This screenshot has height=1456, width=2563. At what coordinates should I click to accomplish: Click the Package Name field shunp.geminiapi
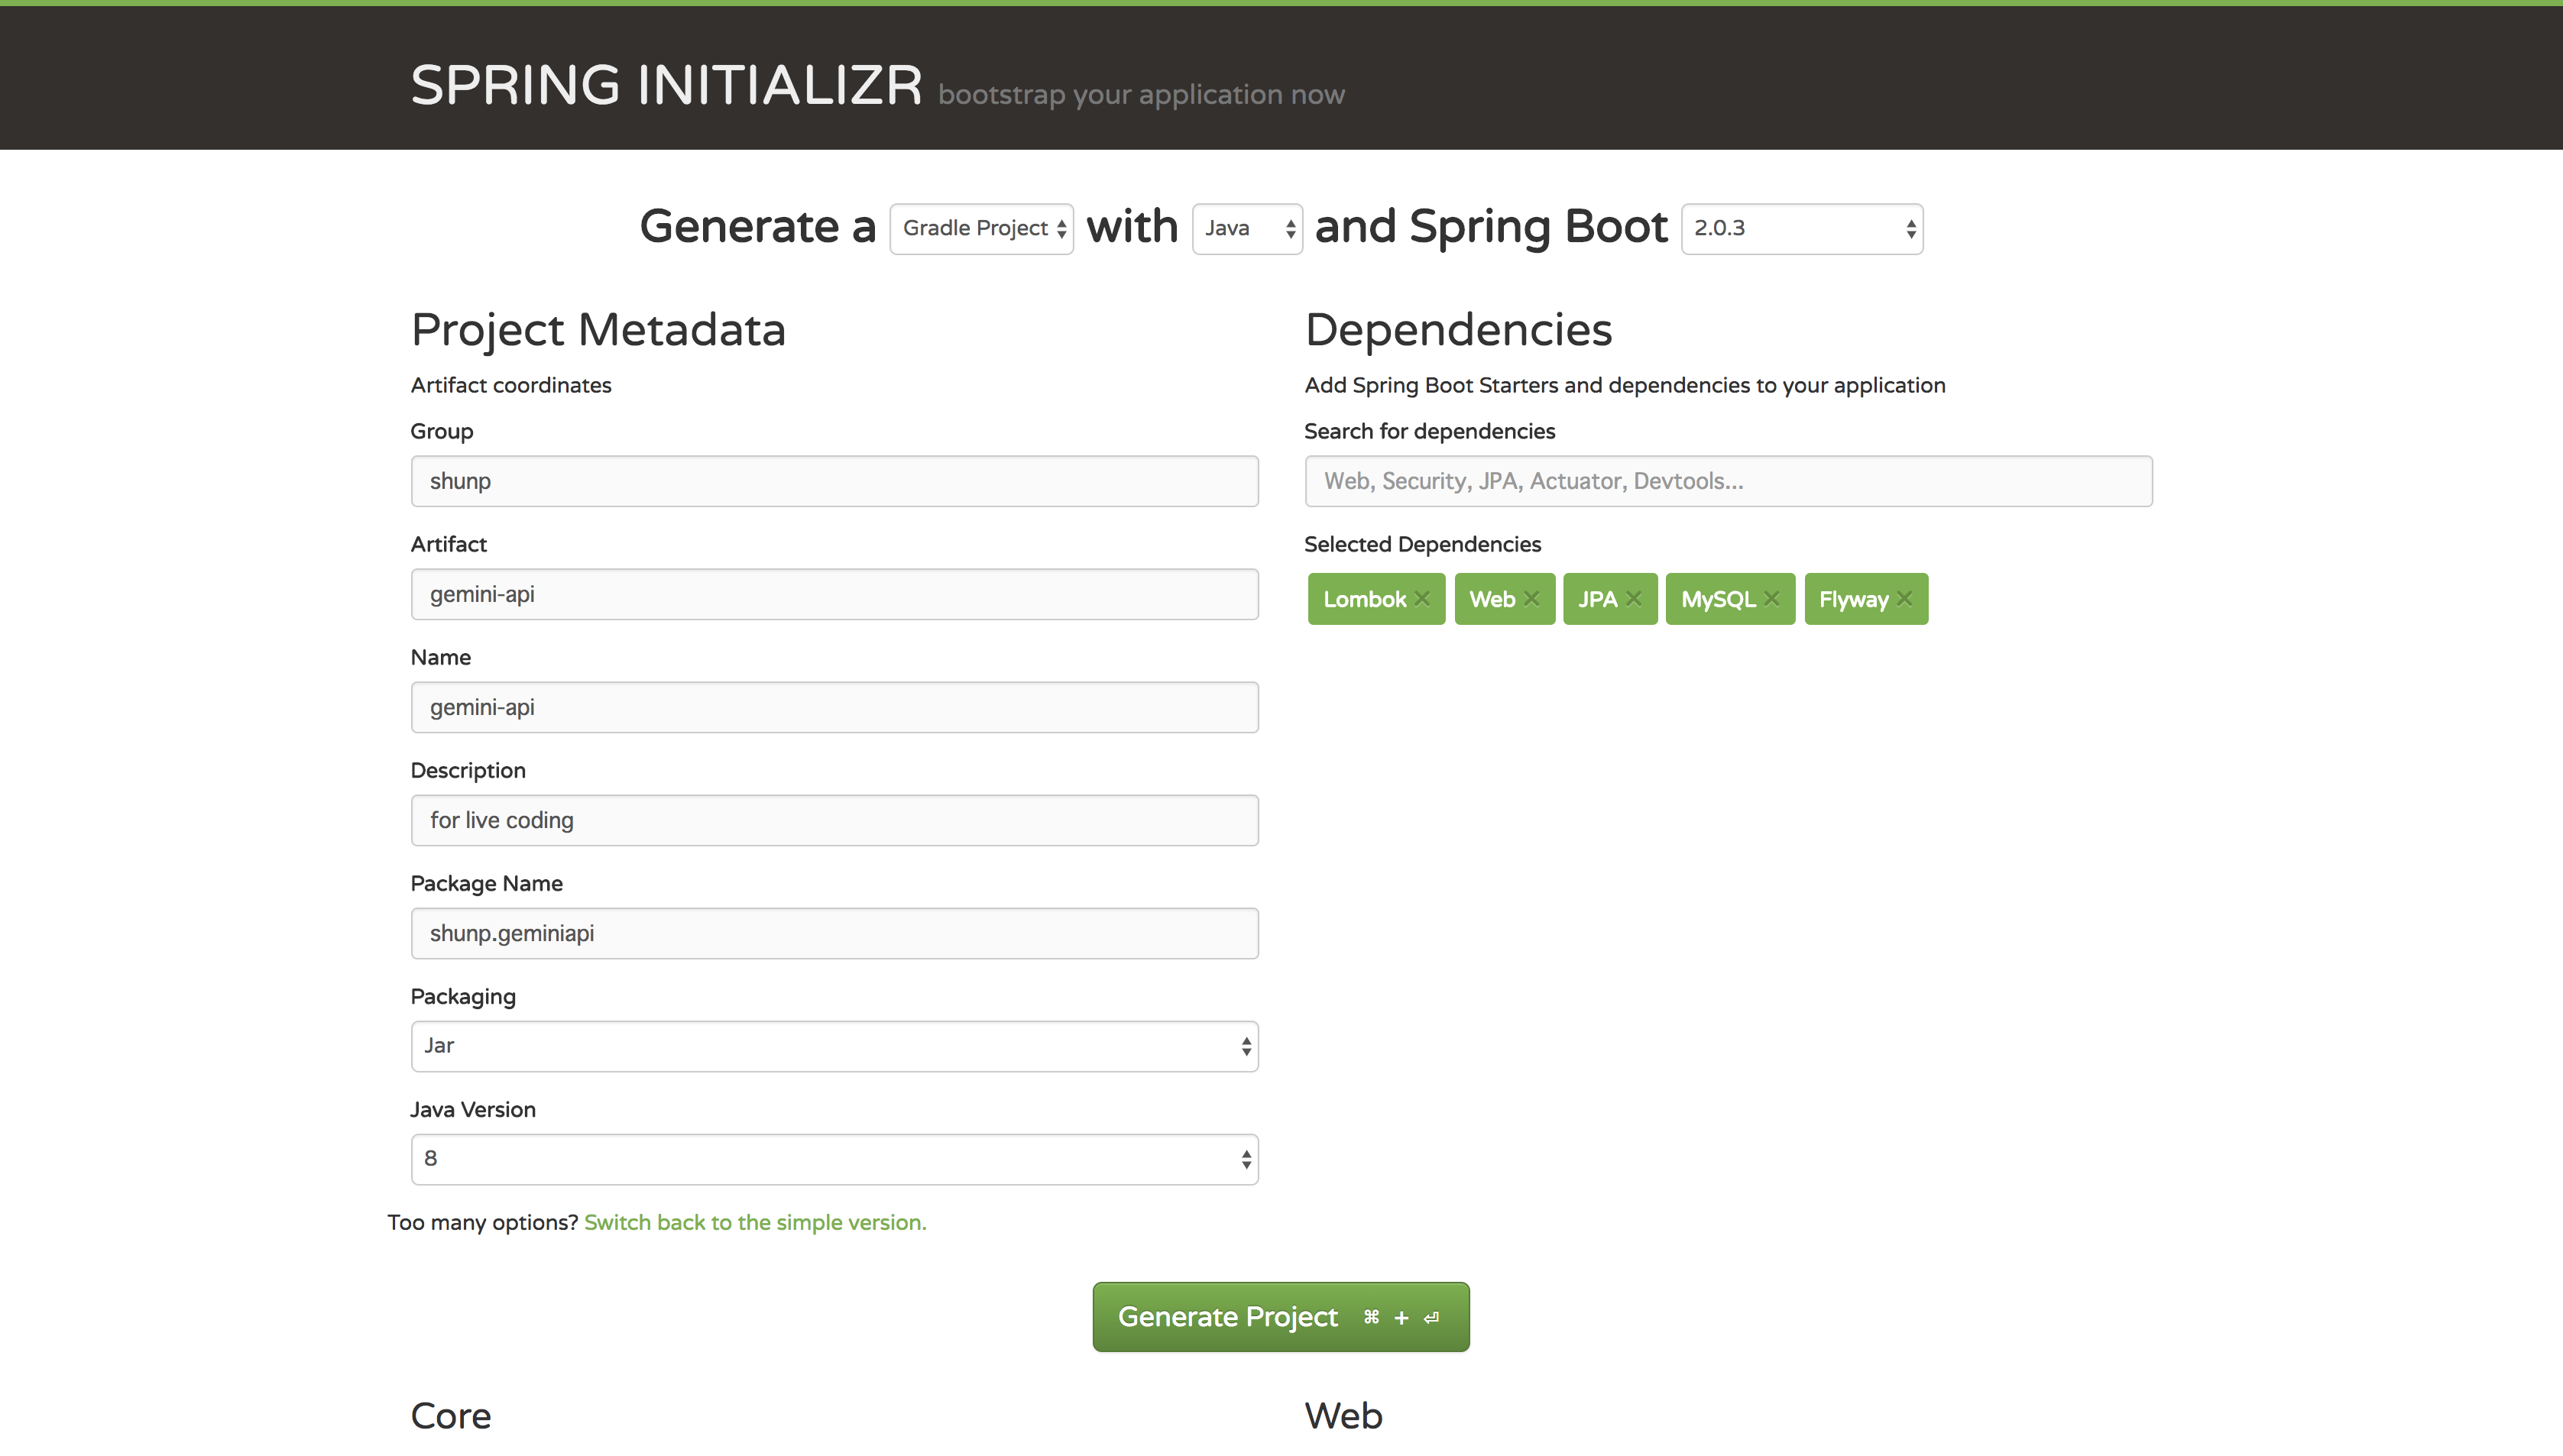click(834, 933)
